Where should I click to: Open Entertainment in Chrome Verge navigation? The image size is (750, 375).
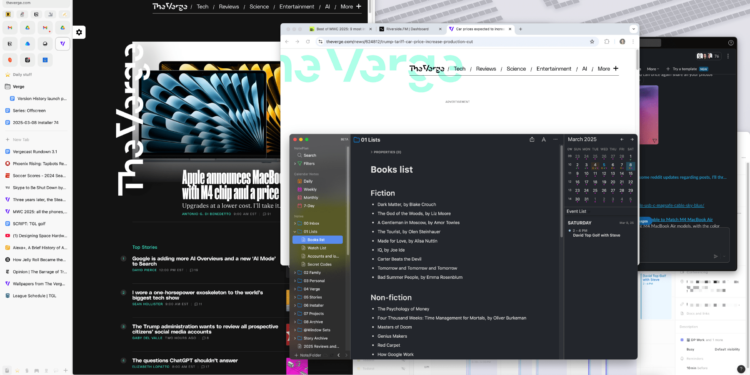553,69
